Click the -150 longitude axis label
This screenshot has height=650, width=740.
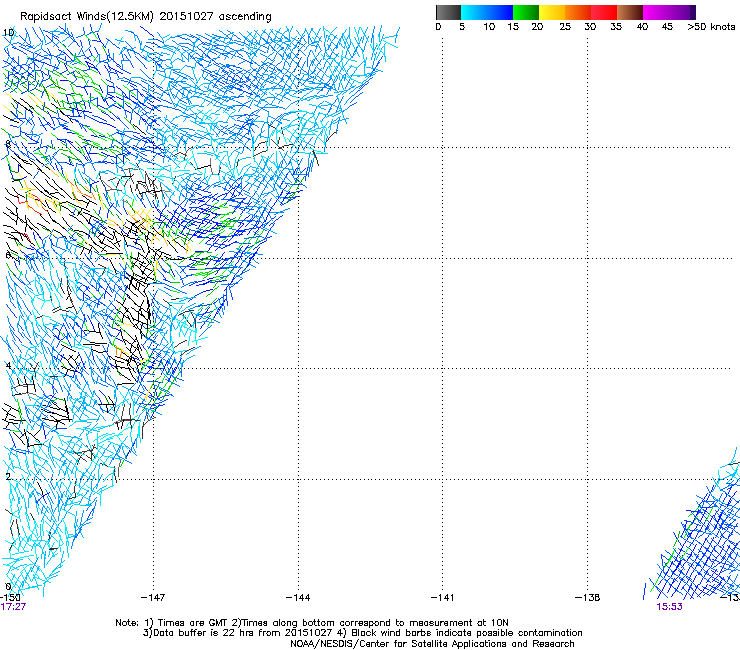pos(10,598)
